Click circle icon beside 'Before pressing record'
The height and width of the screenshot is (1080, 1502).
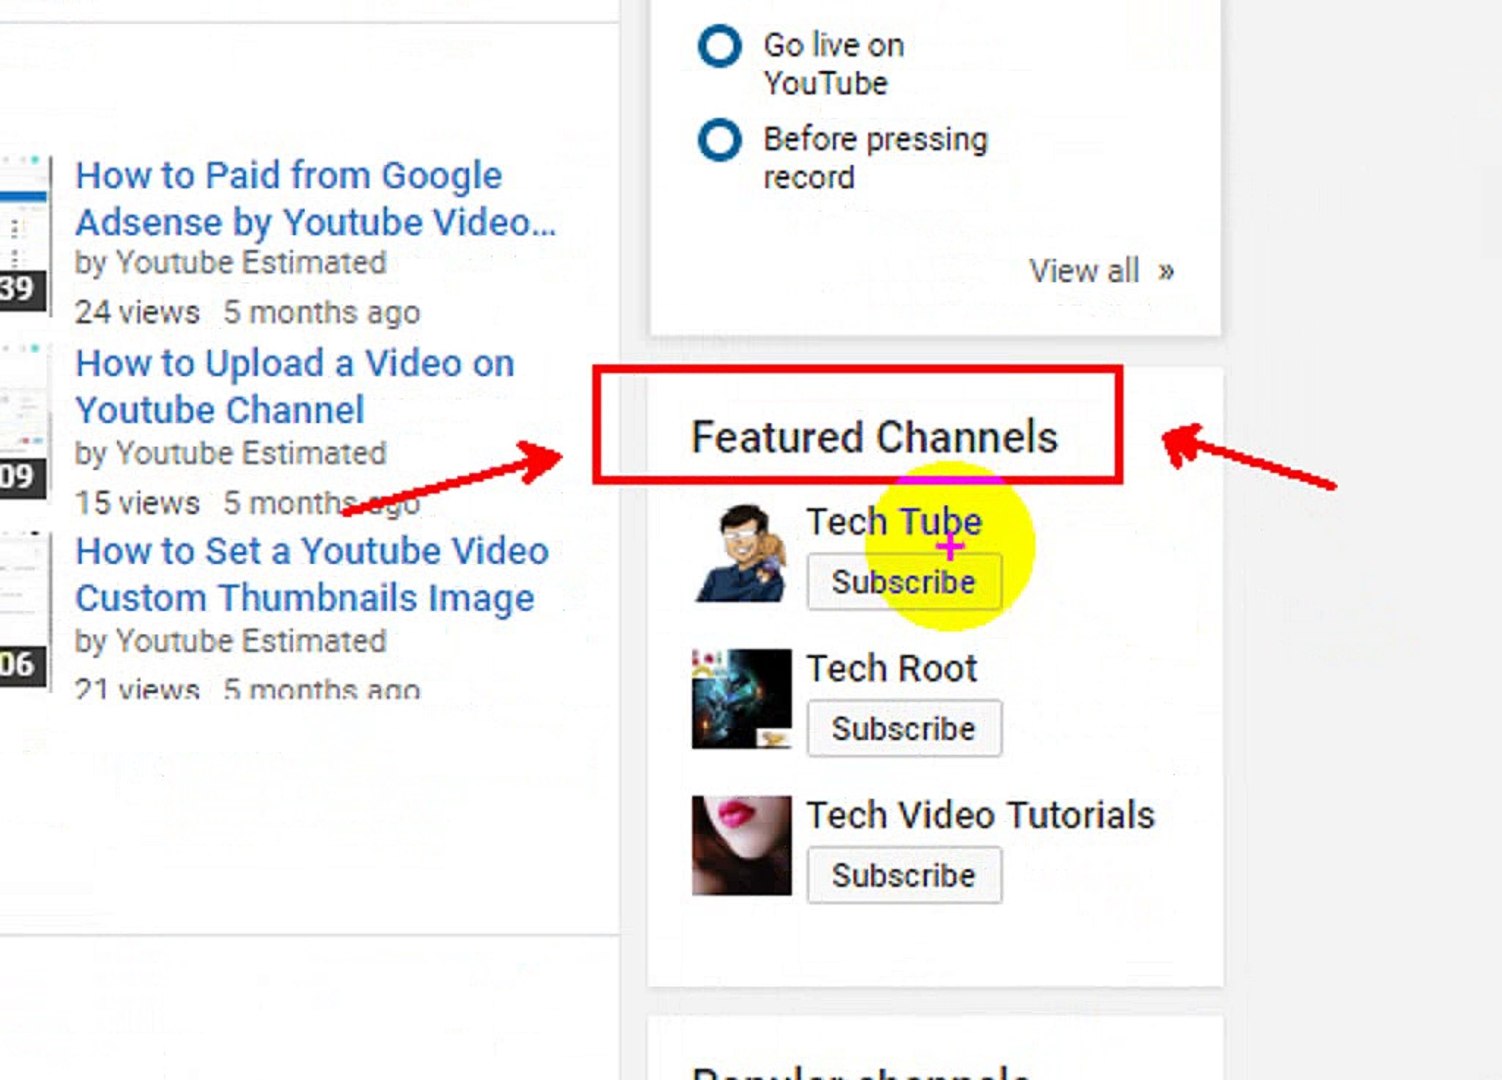pyautogui.click(x=720, y=140)
